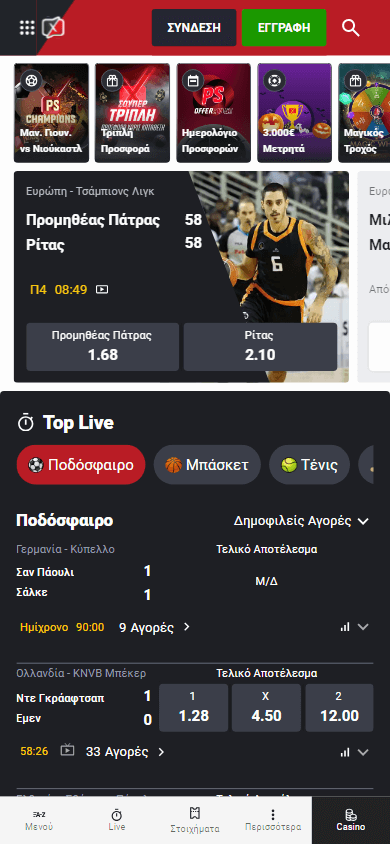
Task: Open the Μενού tab in bottom bar
Action: (39, 820)
